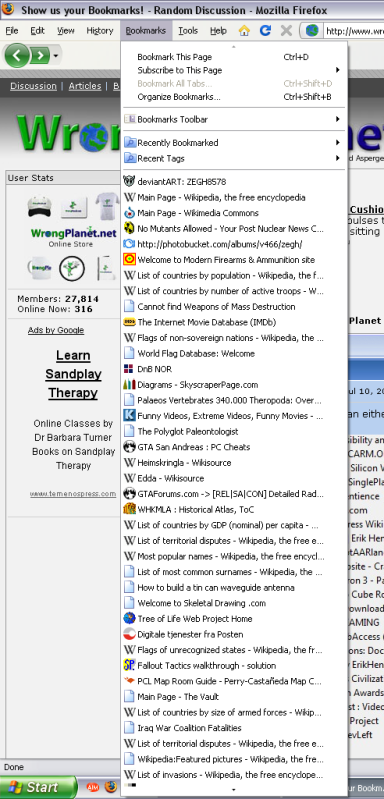Click the green Forward arrow button
This screenshot has height=799, width=384.
[x=40, y=55]
